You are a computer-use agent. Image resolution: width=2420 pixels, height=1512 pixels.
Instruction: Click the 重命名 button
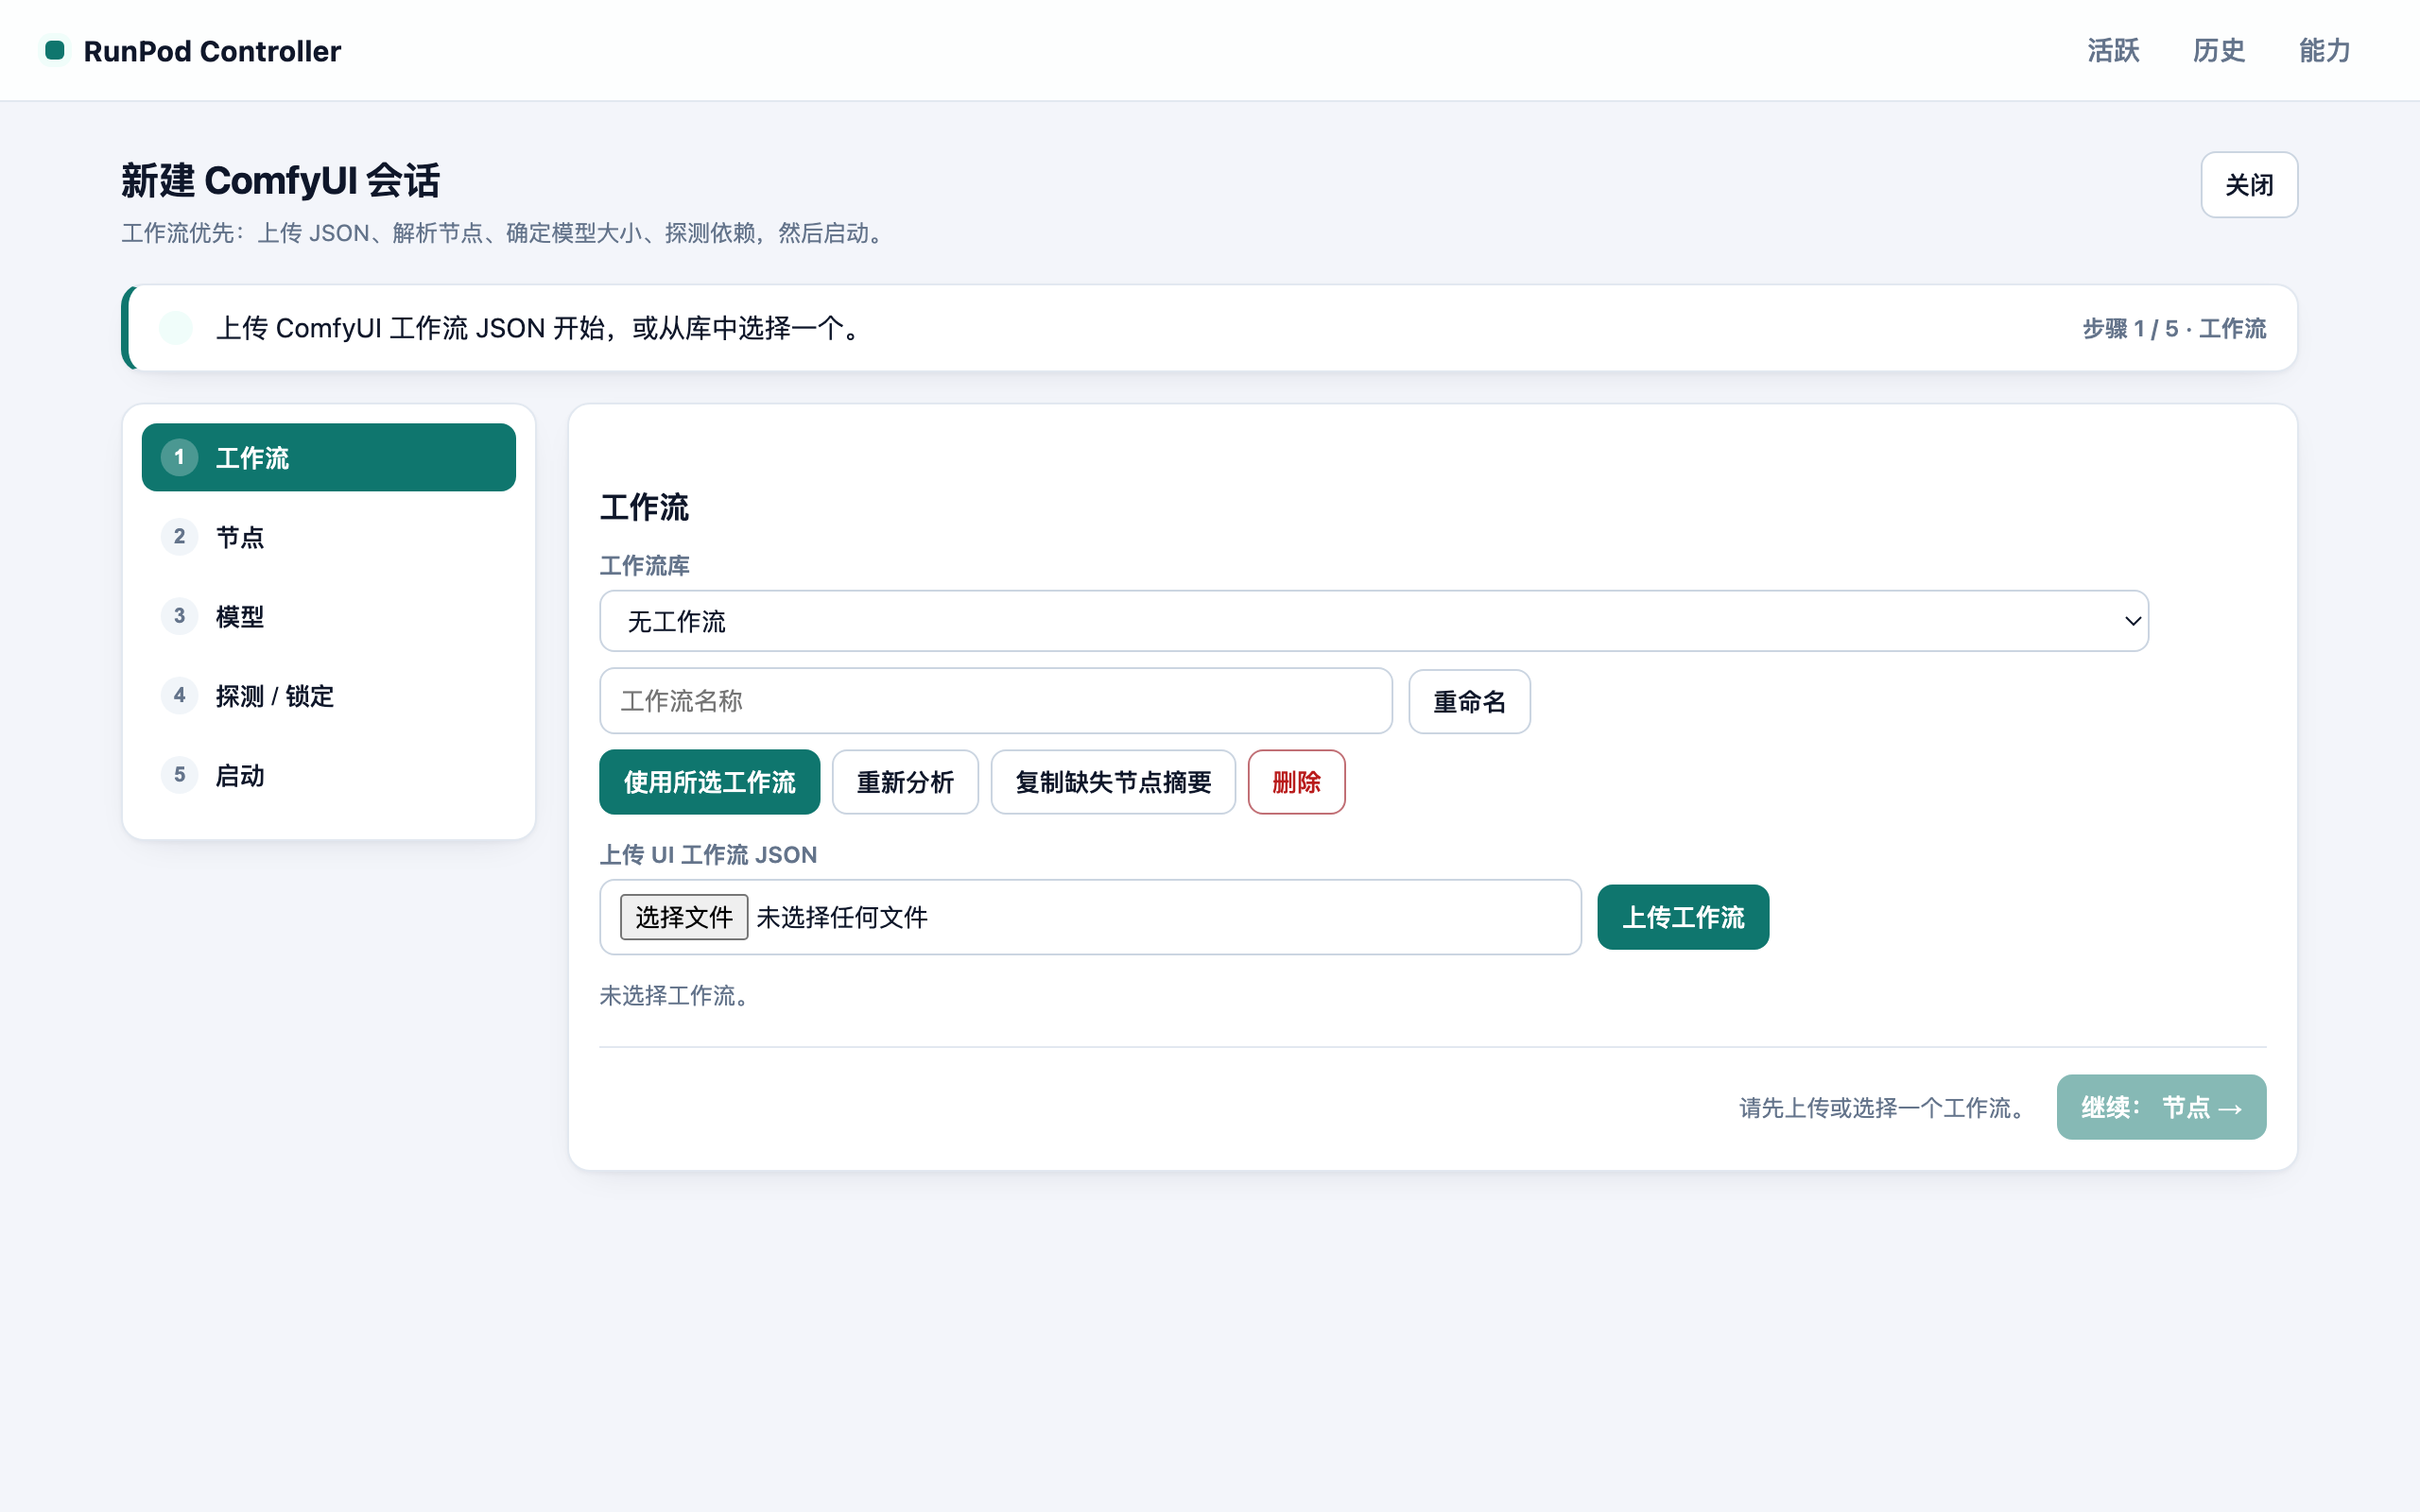1469,701
